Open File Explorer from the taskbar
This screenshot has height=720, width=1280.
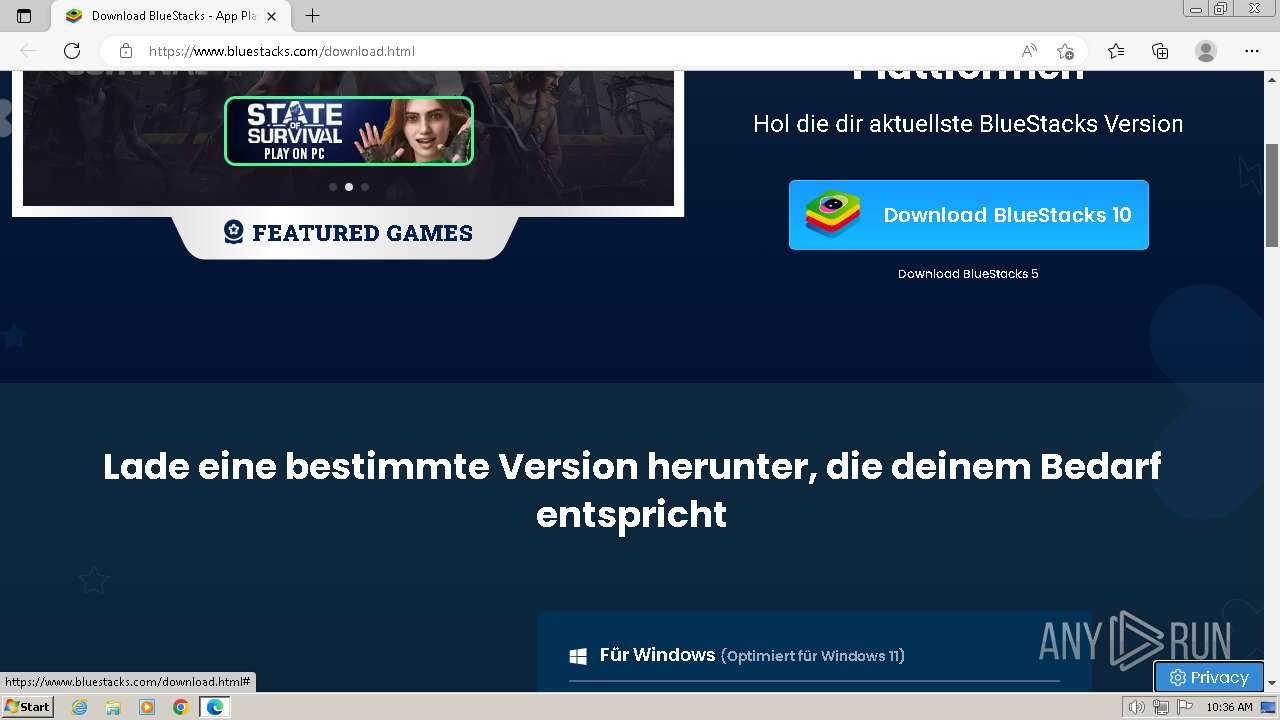(x=113, y=707)
